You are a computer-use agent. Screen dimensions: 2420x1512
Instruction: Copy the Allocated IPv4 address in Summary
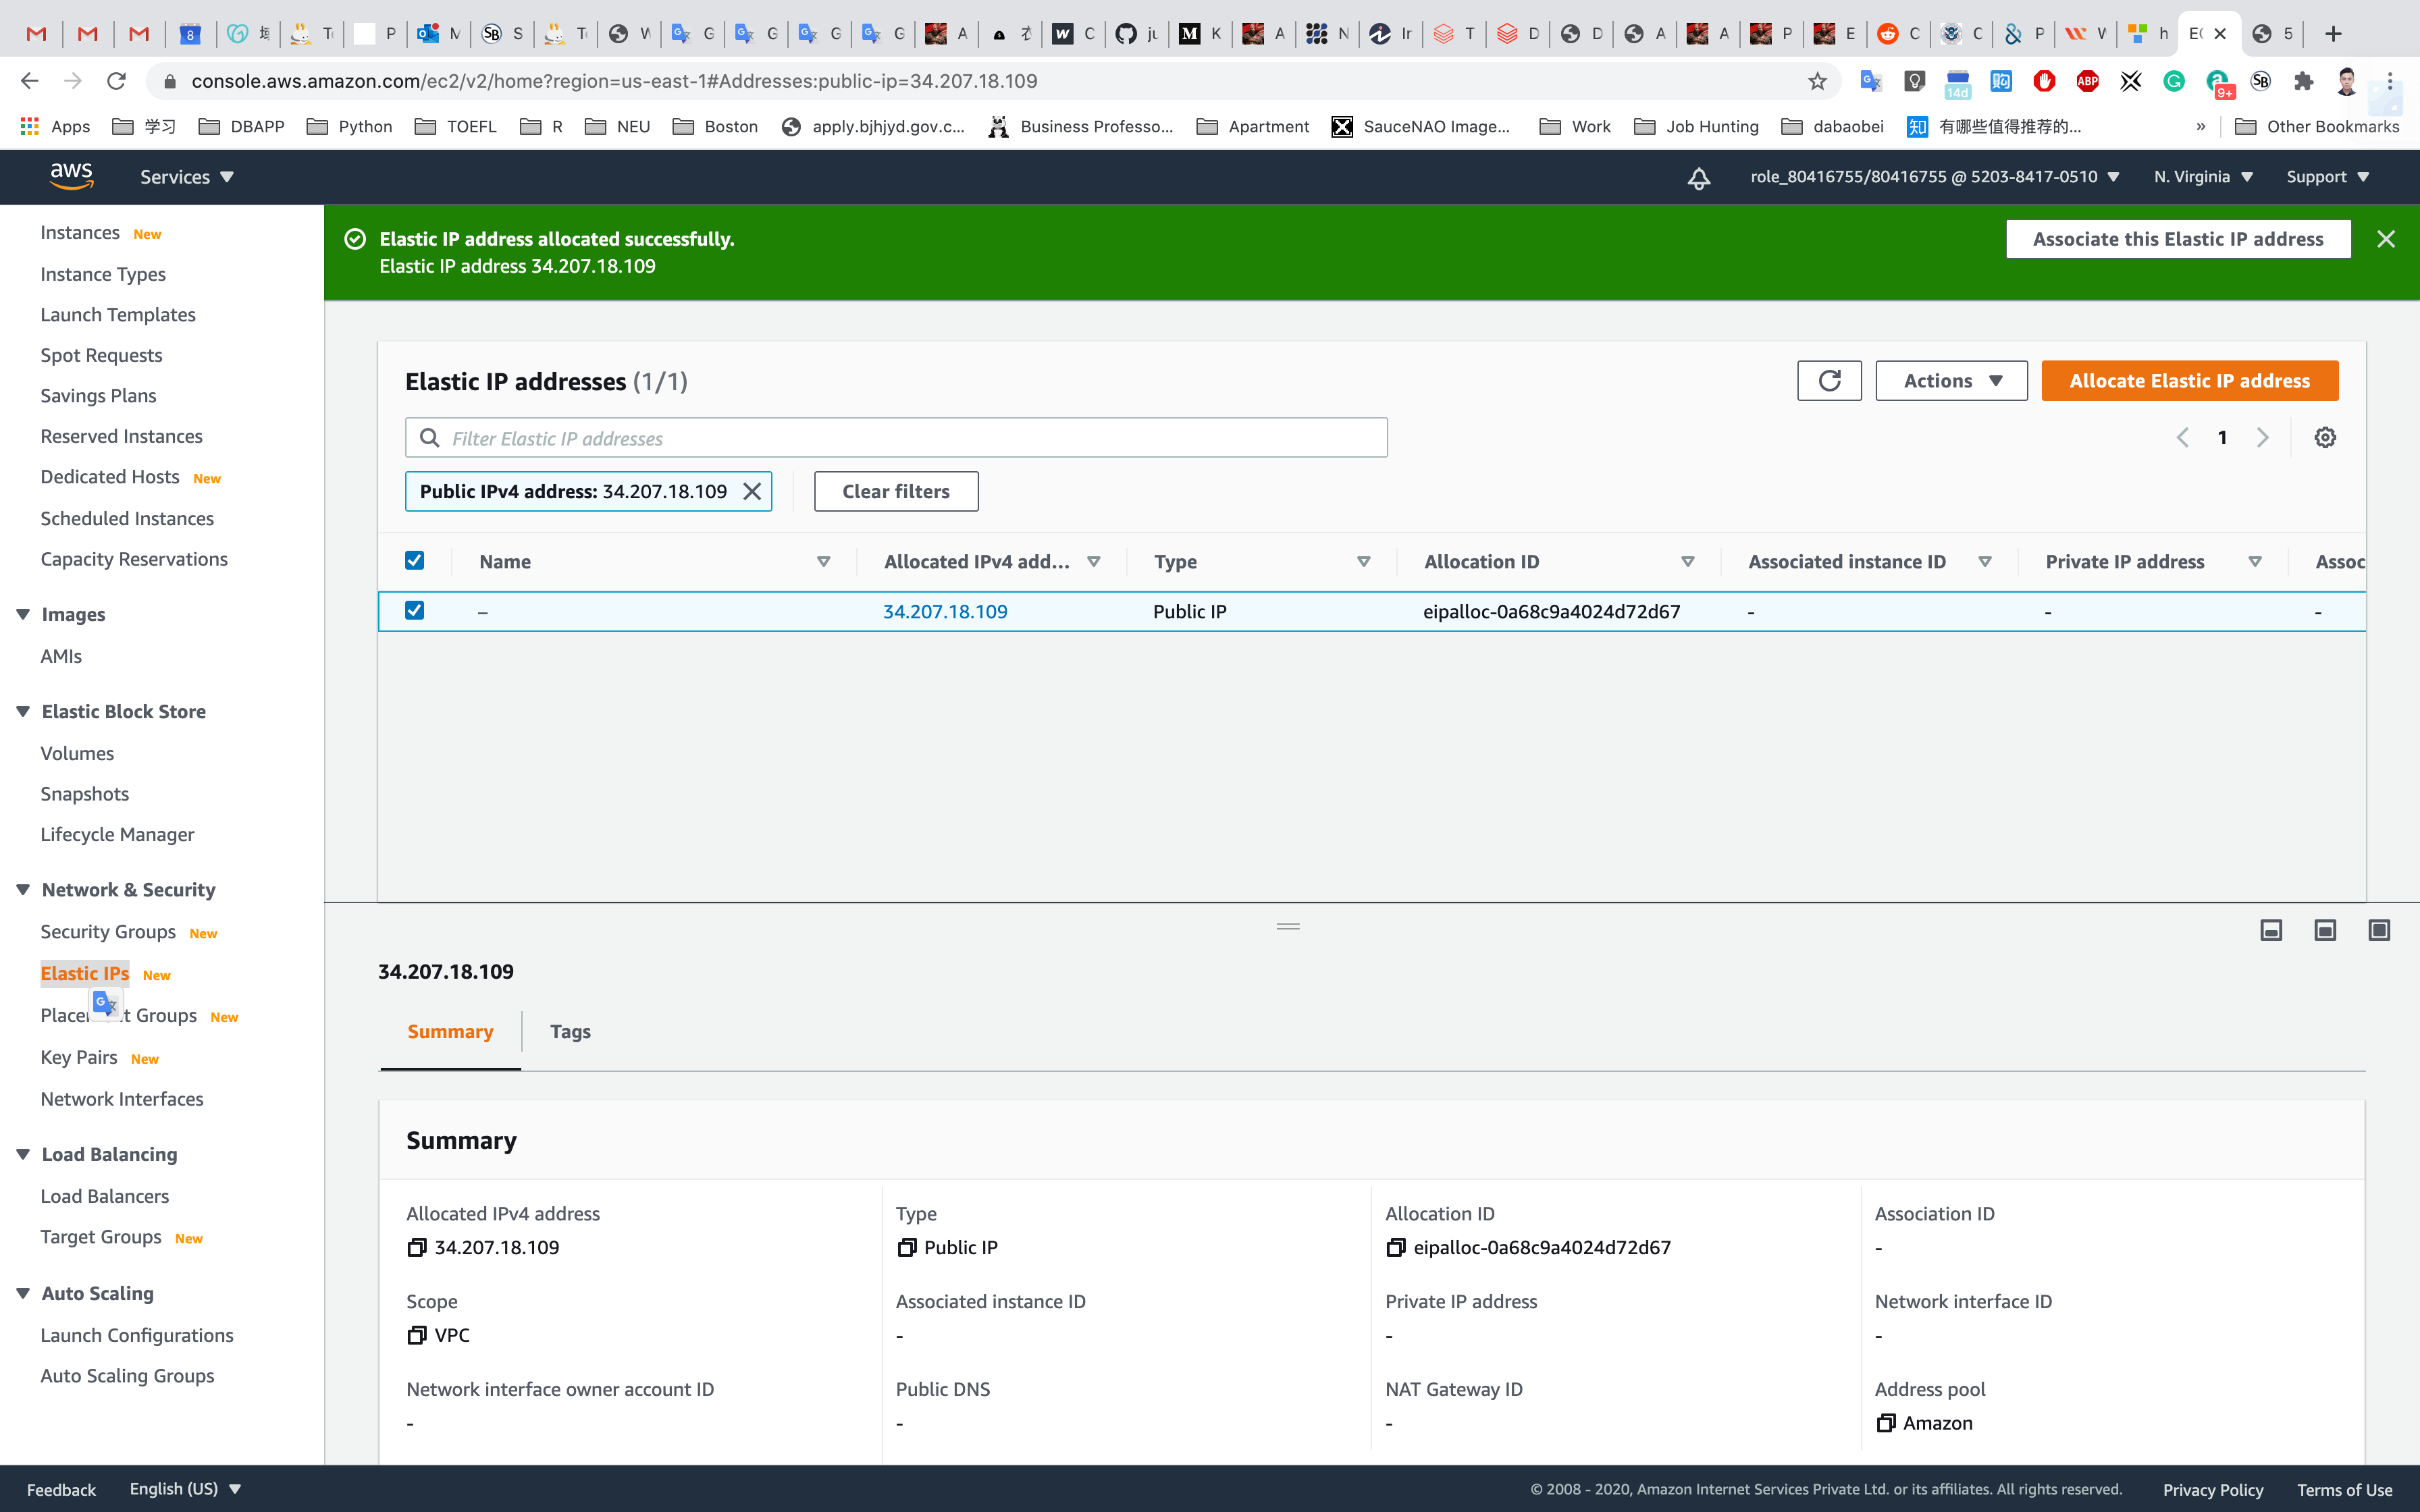click(x=416, y=1247)
